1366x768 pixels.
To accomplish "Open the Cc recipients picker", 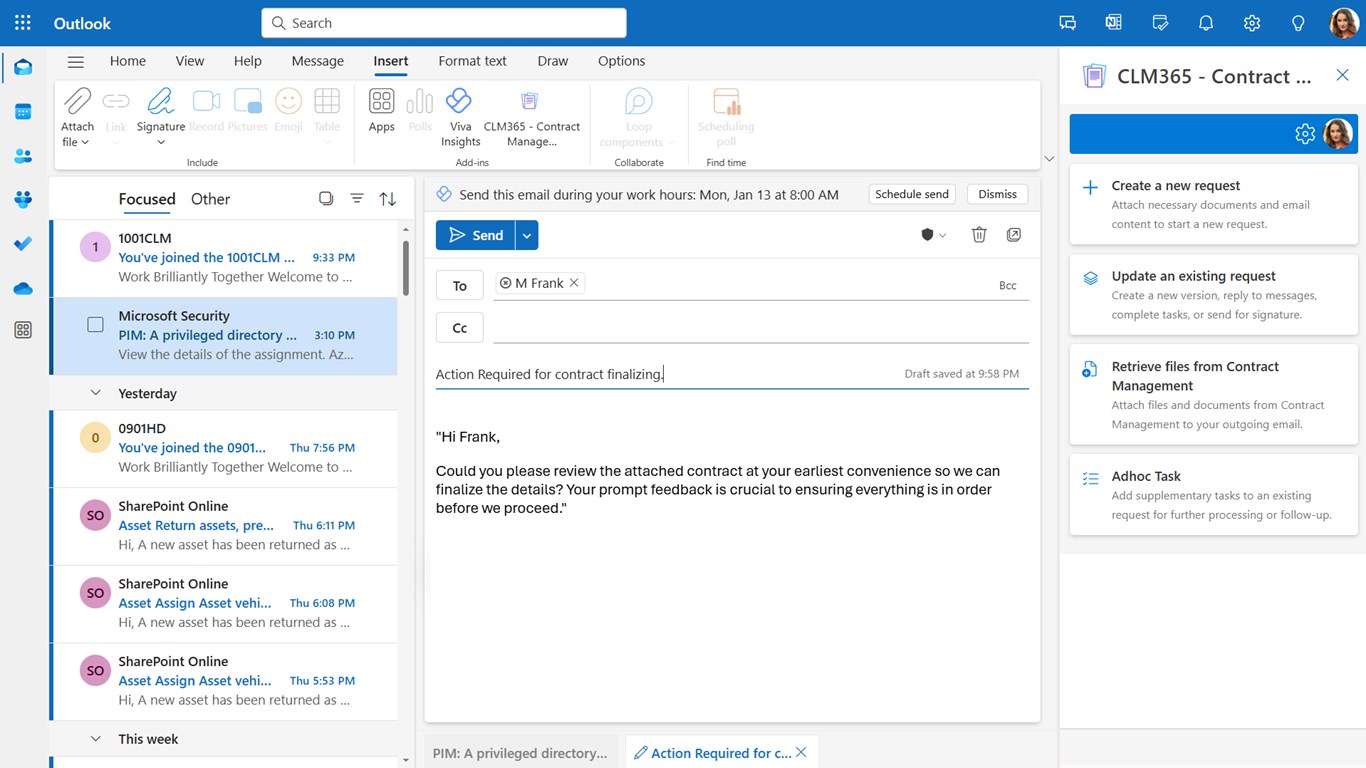I will (460, 328).
